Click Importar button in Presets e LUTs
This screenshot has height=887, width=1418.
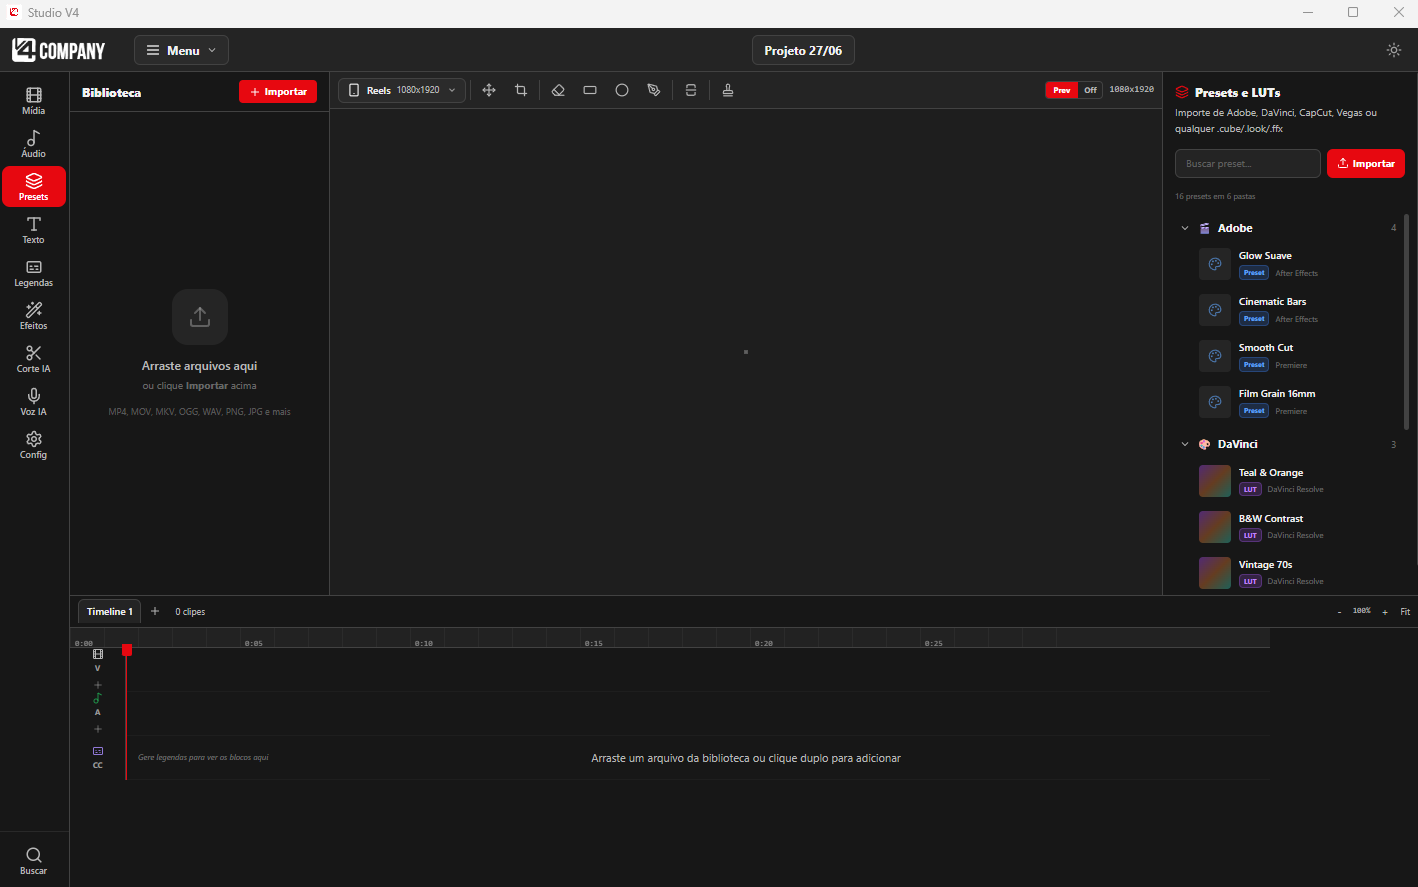(1366, 163)
